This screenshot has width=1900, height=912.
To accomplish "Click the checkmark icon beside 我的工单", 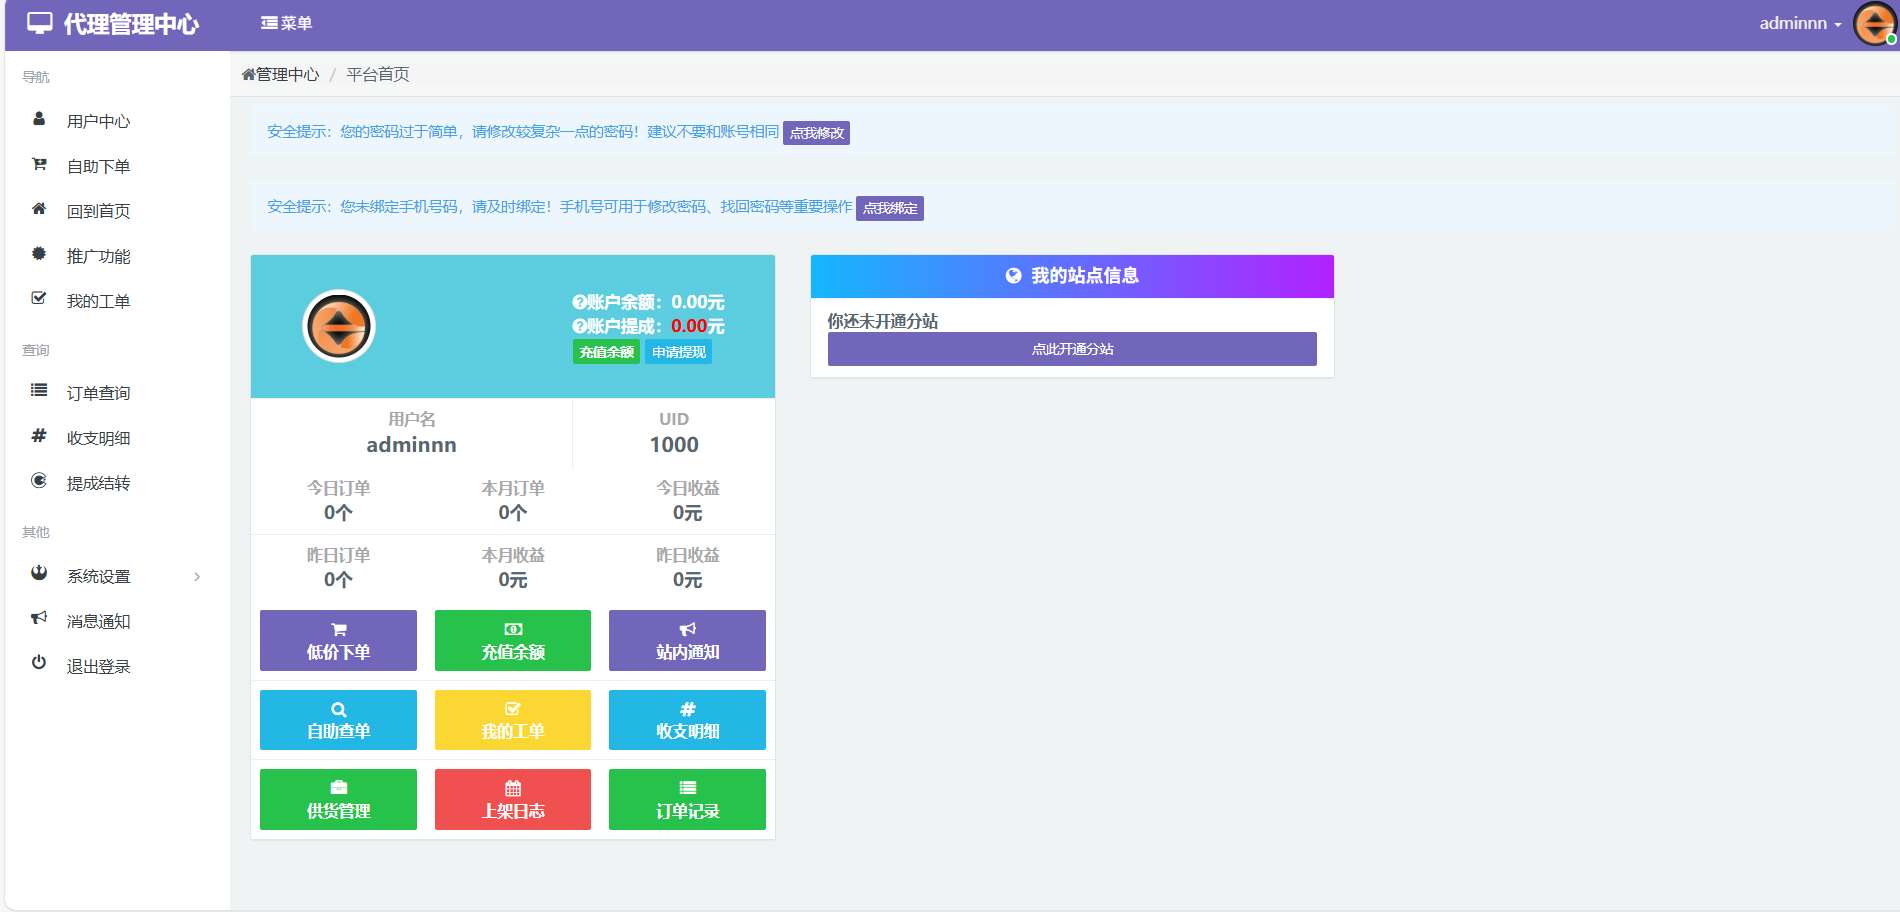I will tap(39, 298).
